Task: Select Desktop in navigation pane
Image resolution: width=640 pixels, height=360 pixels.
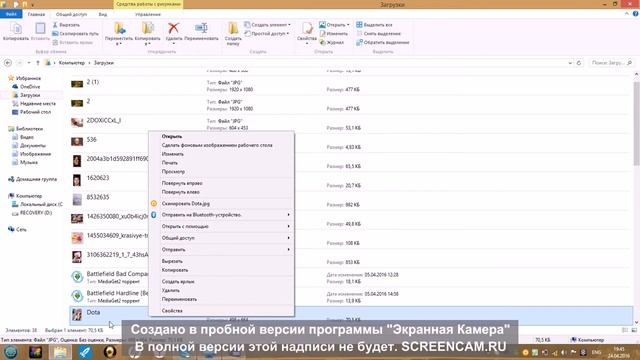Action: 35,112
